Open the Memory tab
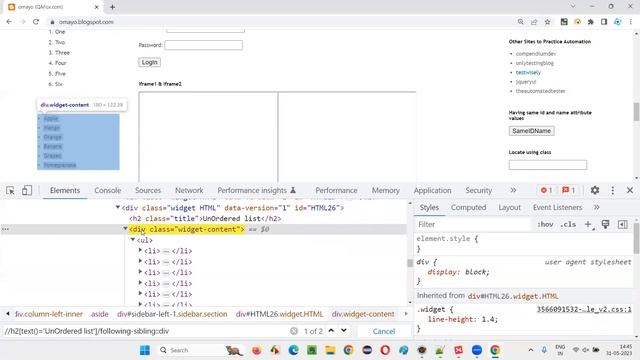This screenshot has width=640, height=360. pos(385,190)
